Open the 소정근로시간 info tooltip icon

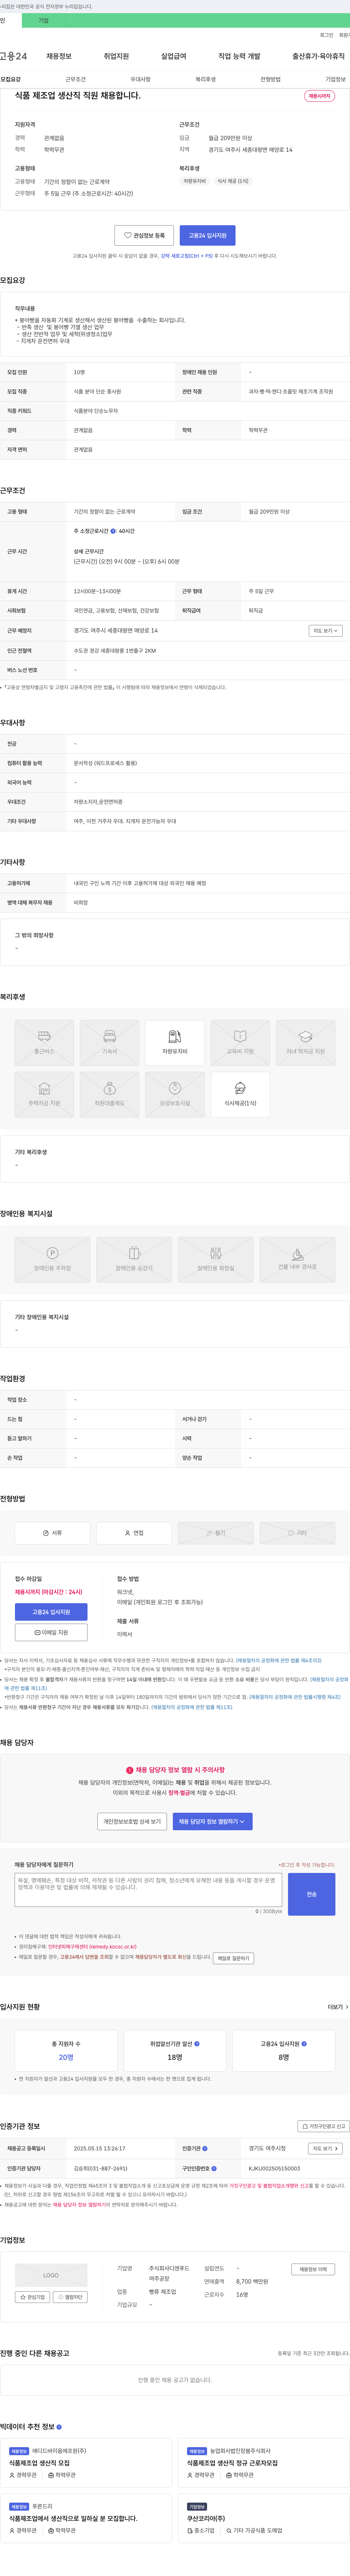113,531
